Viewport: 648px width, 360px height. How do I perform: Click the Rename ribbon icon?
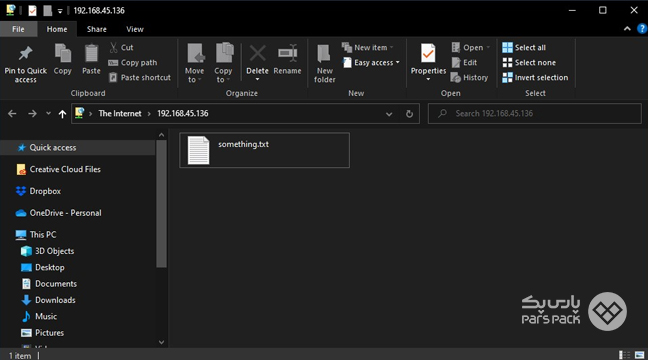tap(287, 54)
